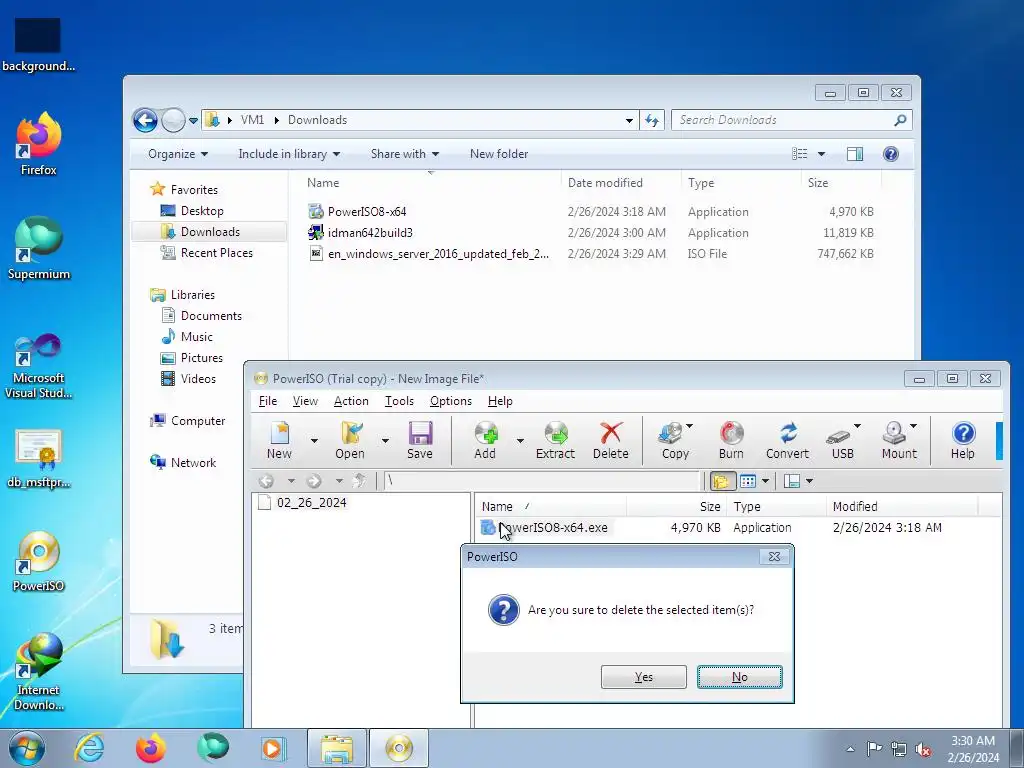Click the Open toolbar icon in PowerISO
1024x768 pixels.
350,440
